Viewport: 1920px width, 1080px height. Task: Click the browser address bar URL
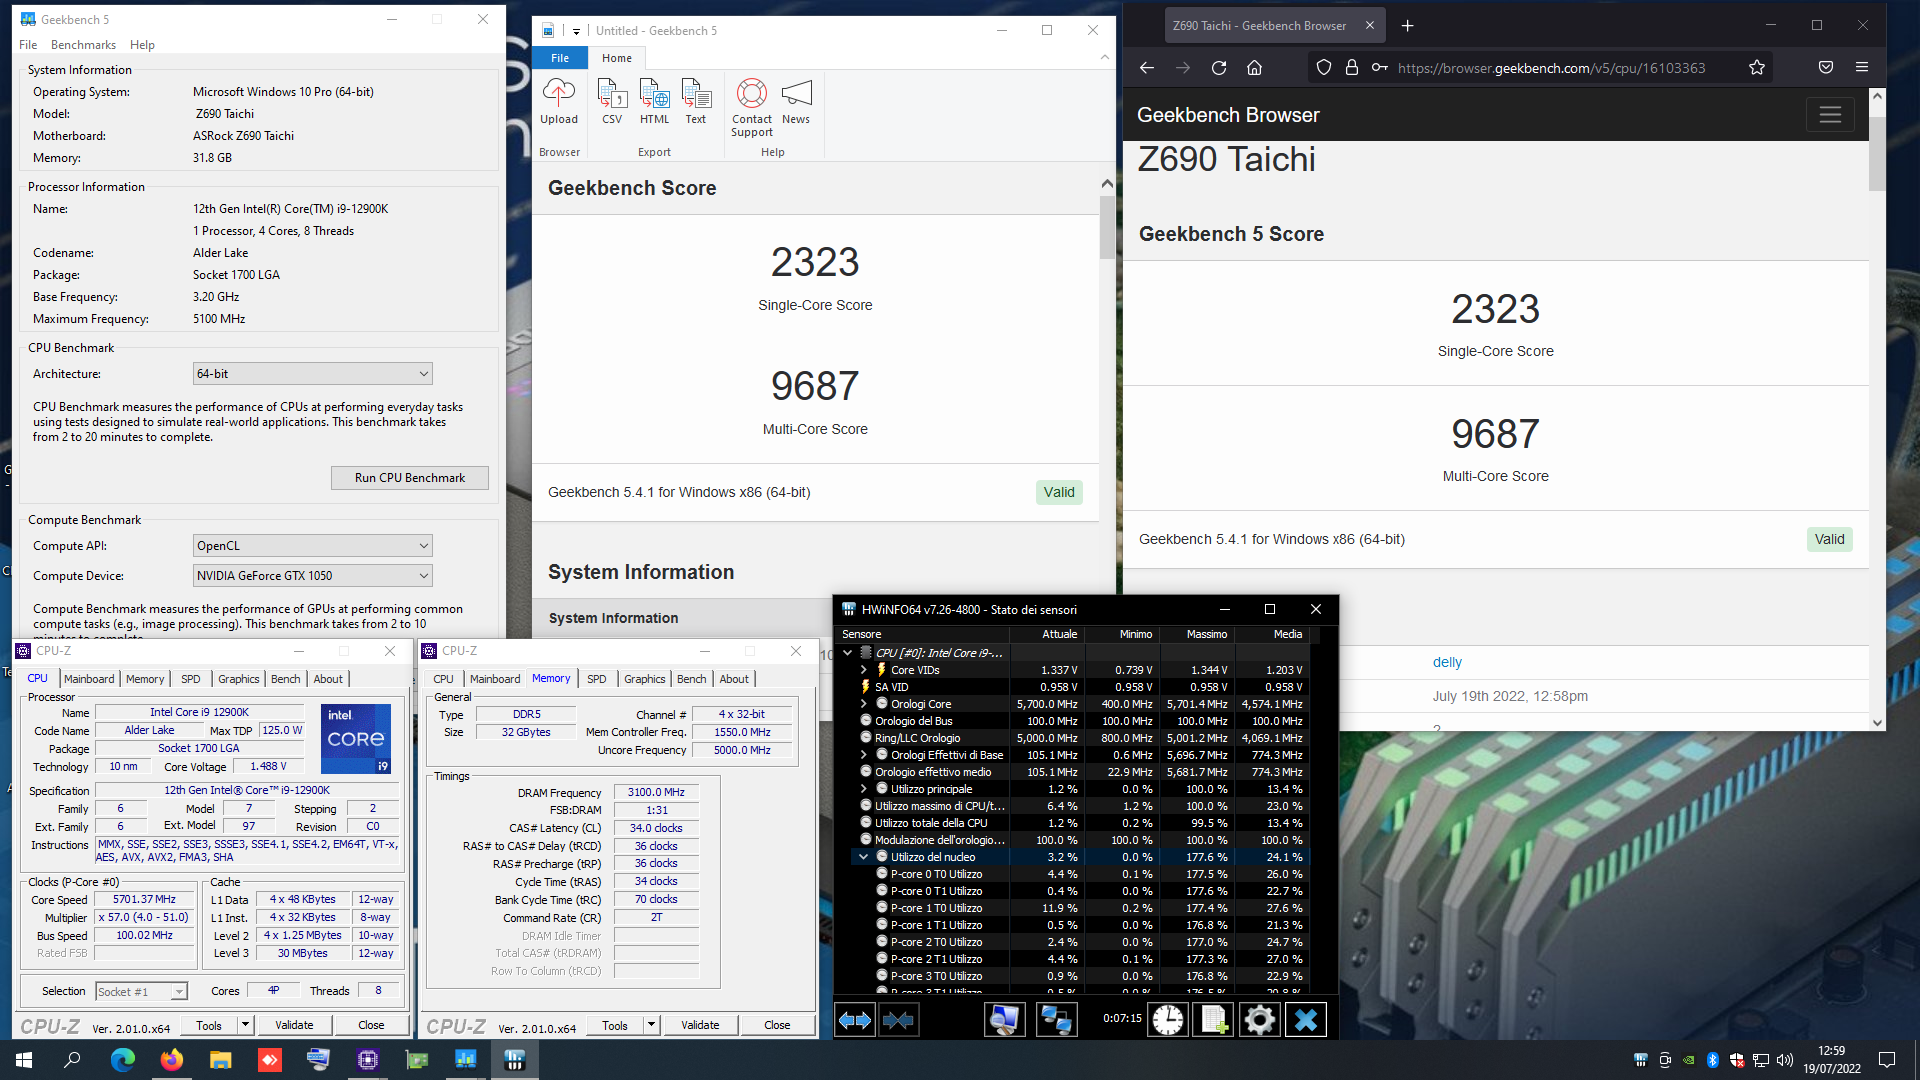[x=1551, y=68]
